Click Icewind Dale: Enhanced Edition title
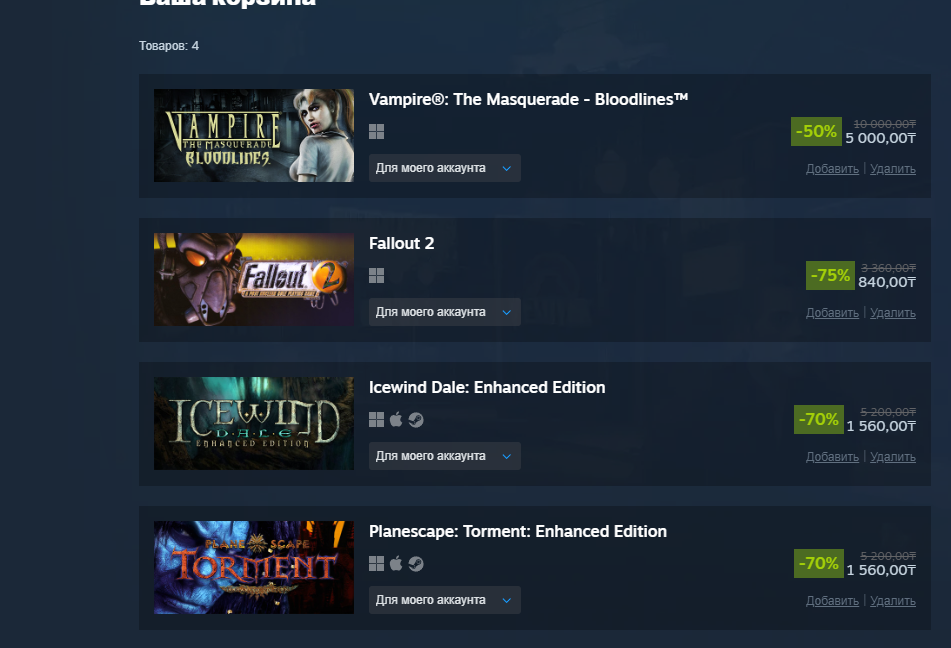 [487, 387]
